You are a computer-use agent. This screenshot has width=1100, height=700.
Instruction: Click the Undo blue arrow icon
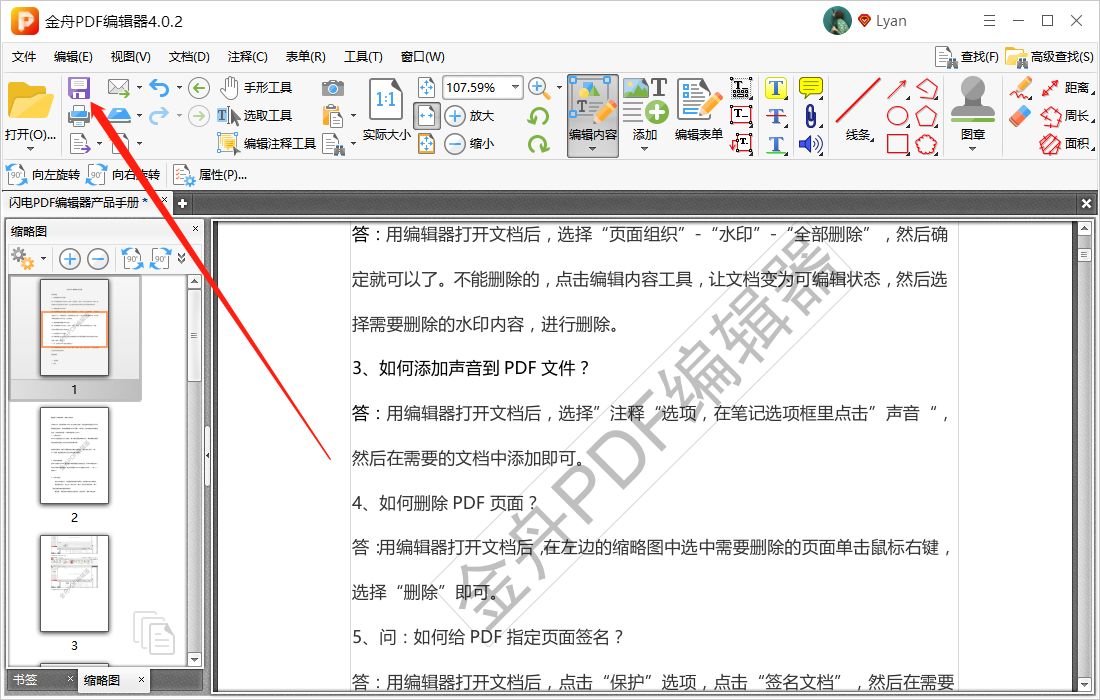[x=159, y=88]
